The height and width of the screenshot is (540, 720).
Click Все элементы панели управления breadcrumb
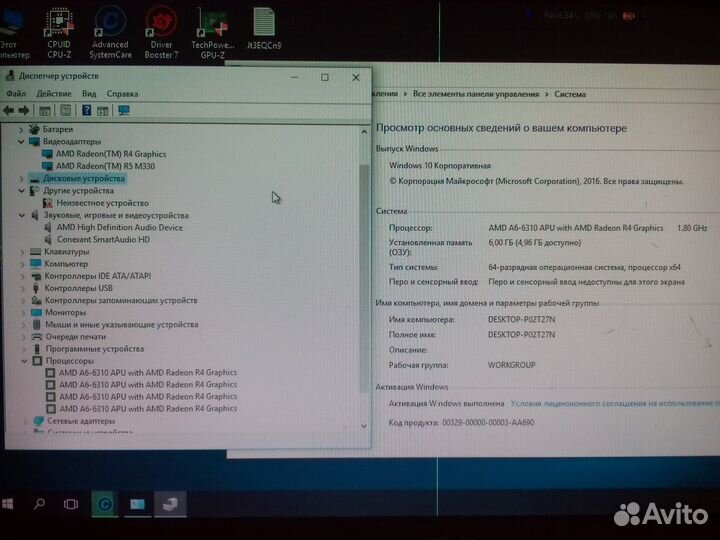[476, 94]
